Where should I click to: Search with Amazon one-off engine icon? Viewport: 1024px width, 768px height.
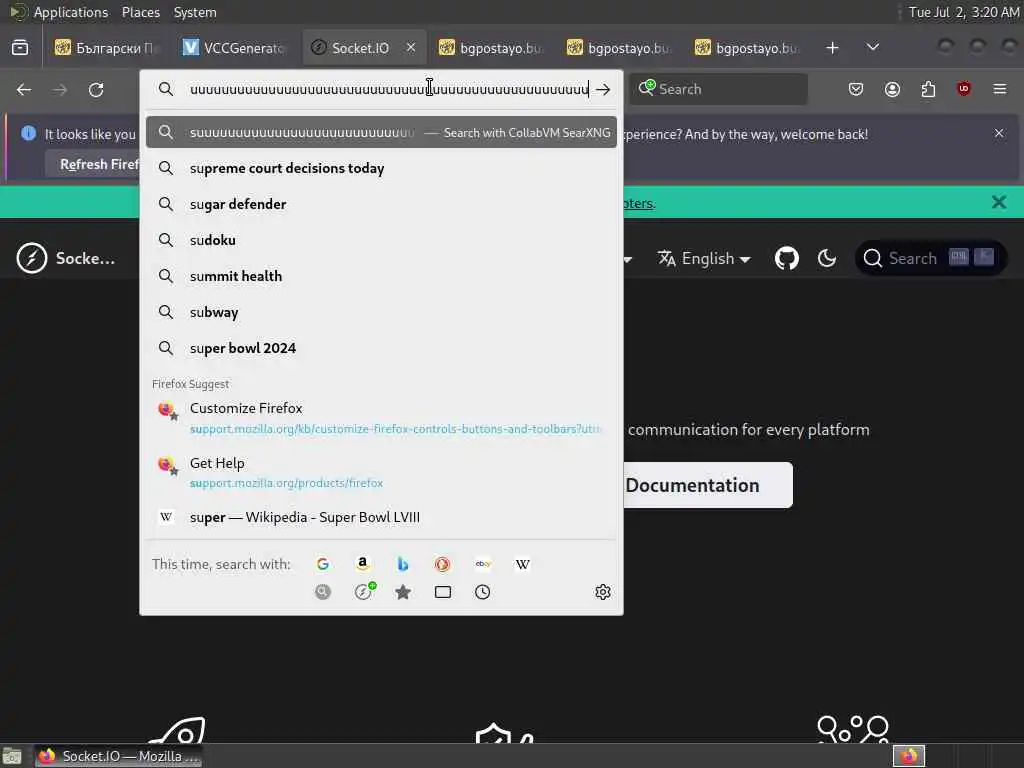click(362, 564)
